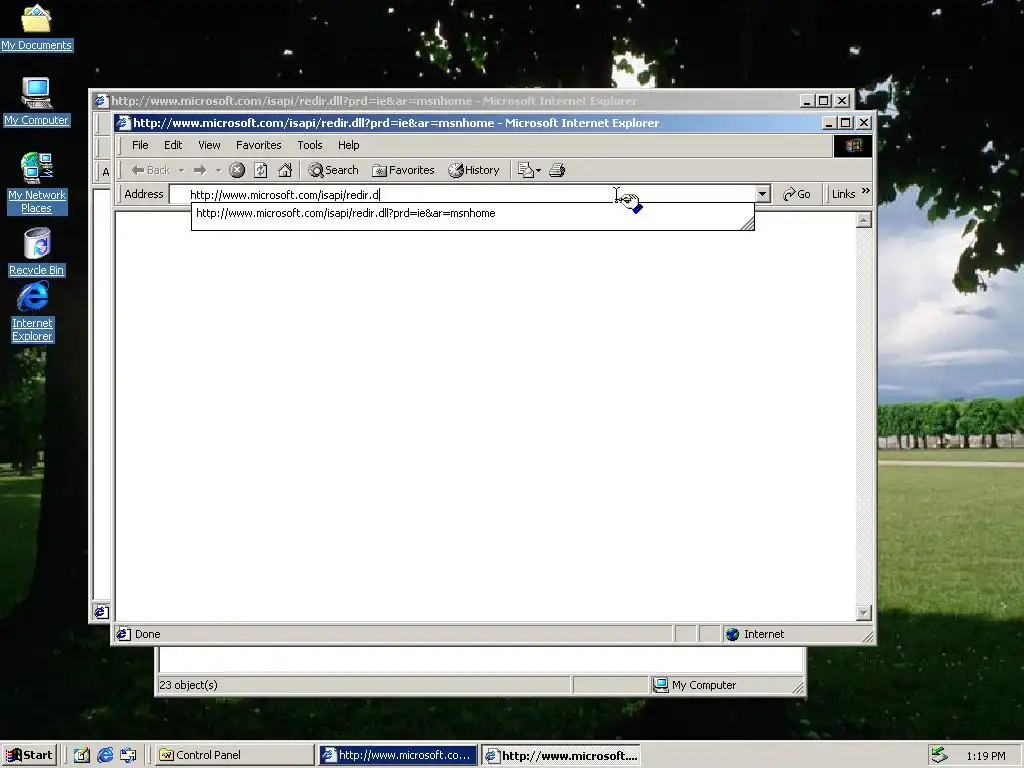Open the Start menu
Viewport: 1024px width, 768px height.
coord(29,755)
